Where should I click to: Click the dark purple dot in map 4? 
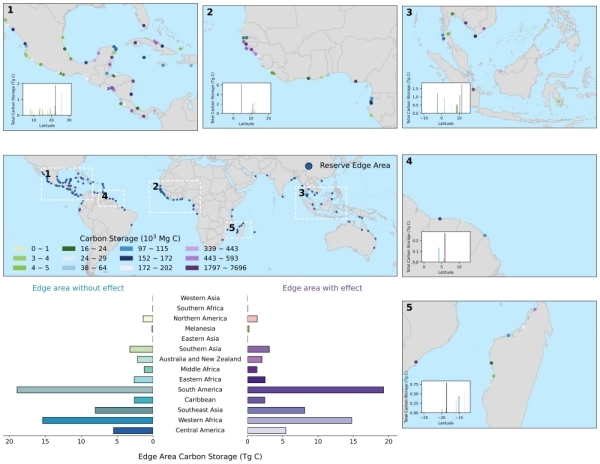tap(440, 219)
